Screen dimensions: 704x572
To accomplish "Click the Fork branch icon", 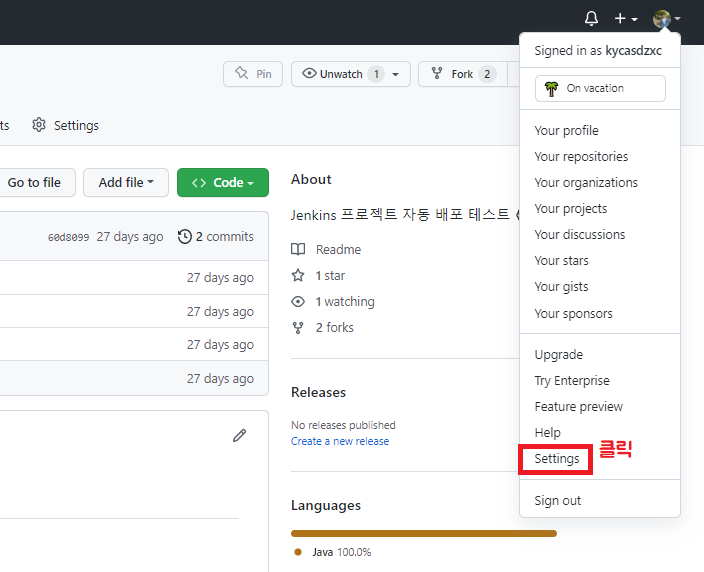I will 437,73.
